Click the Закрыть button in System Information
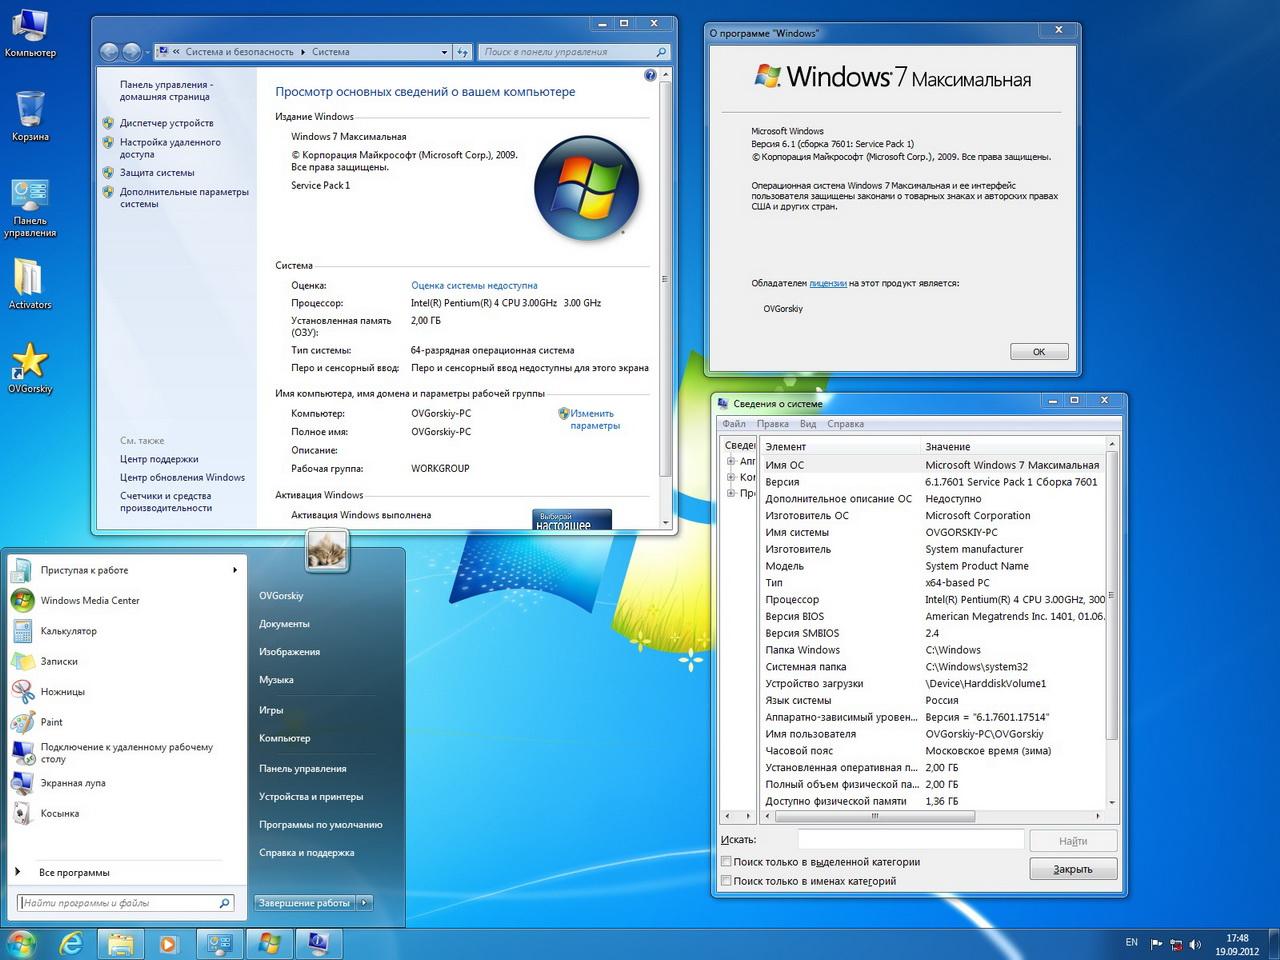Screen dimensions: 1280x960 point(1073,869)
